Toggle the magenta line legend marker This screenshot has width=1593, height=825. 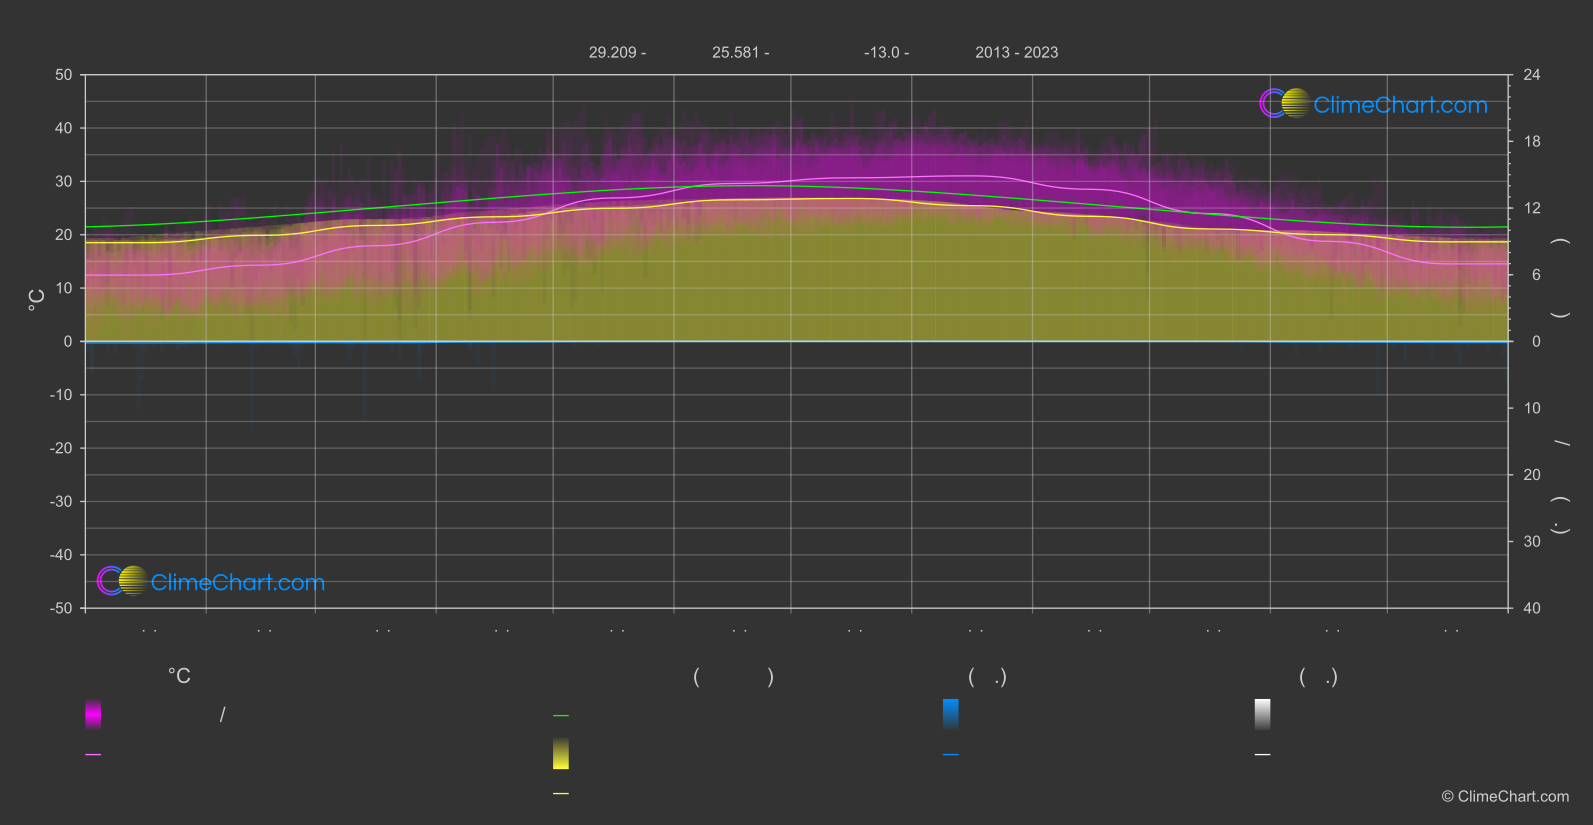tap(93, 755)
